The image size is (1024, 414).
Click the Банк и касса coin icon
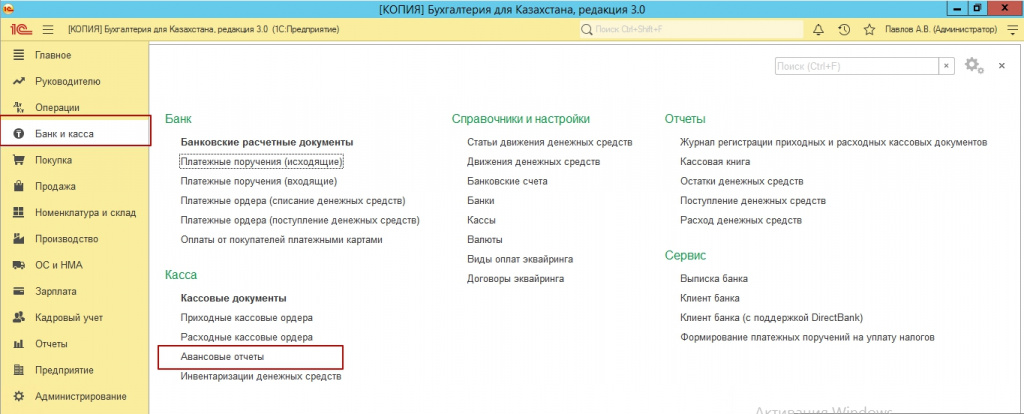19,134
